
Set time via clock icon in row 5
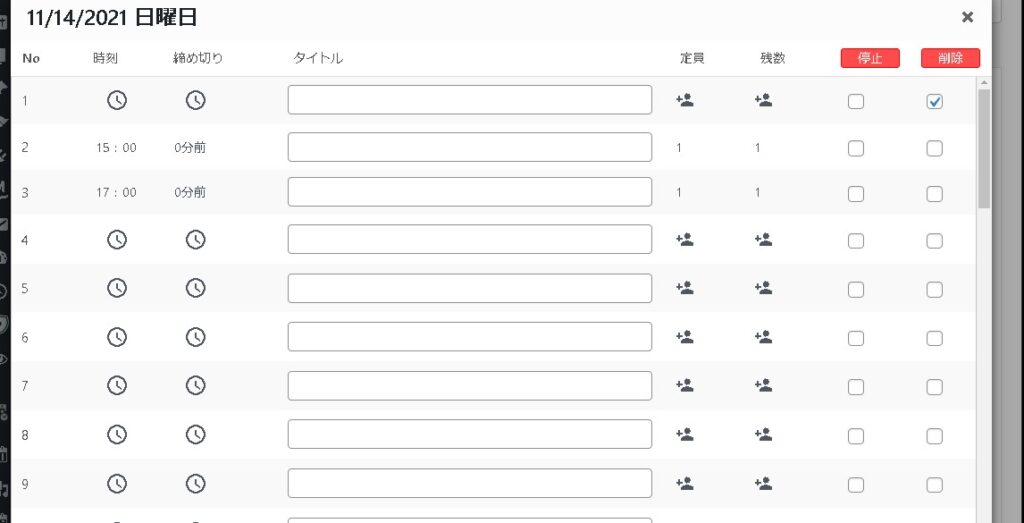(x=117, y=288)
